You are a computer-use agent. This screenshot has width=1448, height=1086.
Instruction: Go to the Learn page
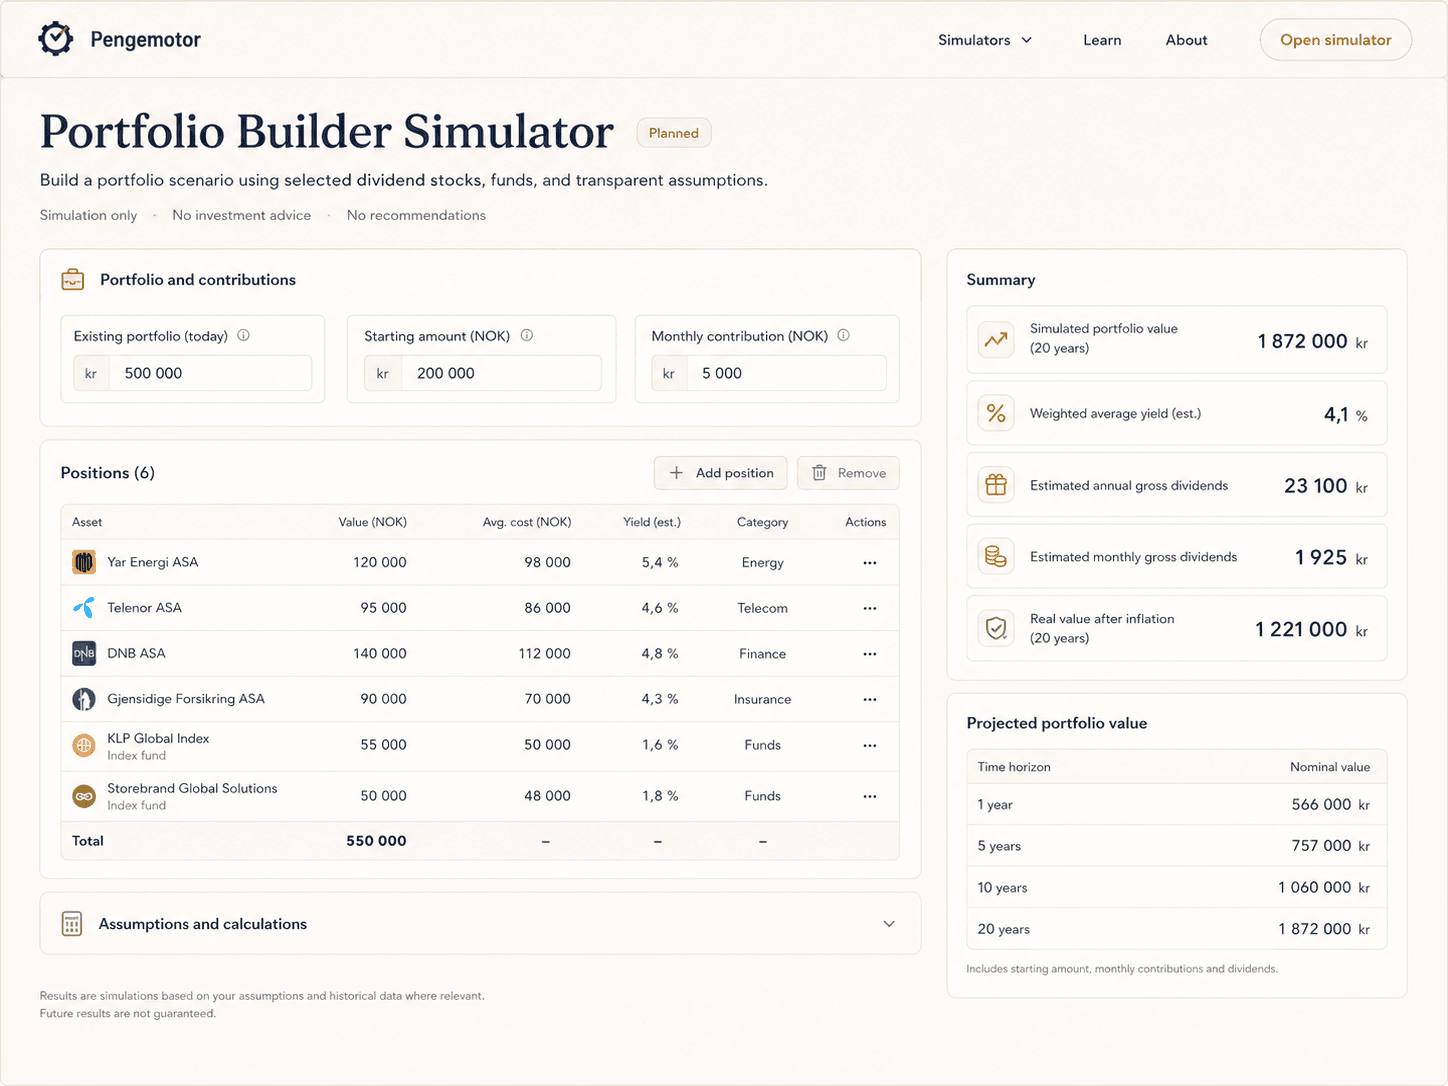coord(1102,40)
